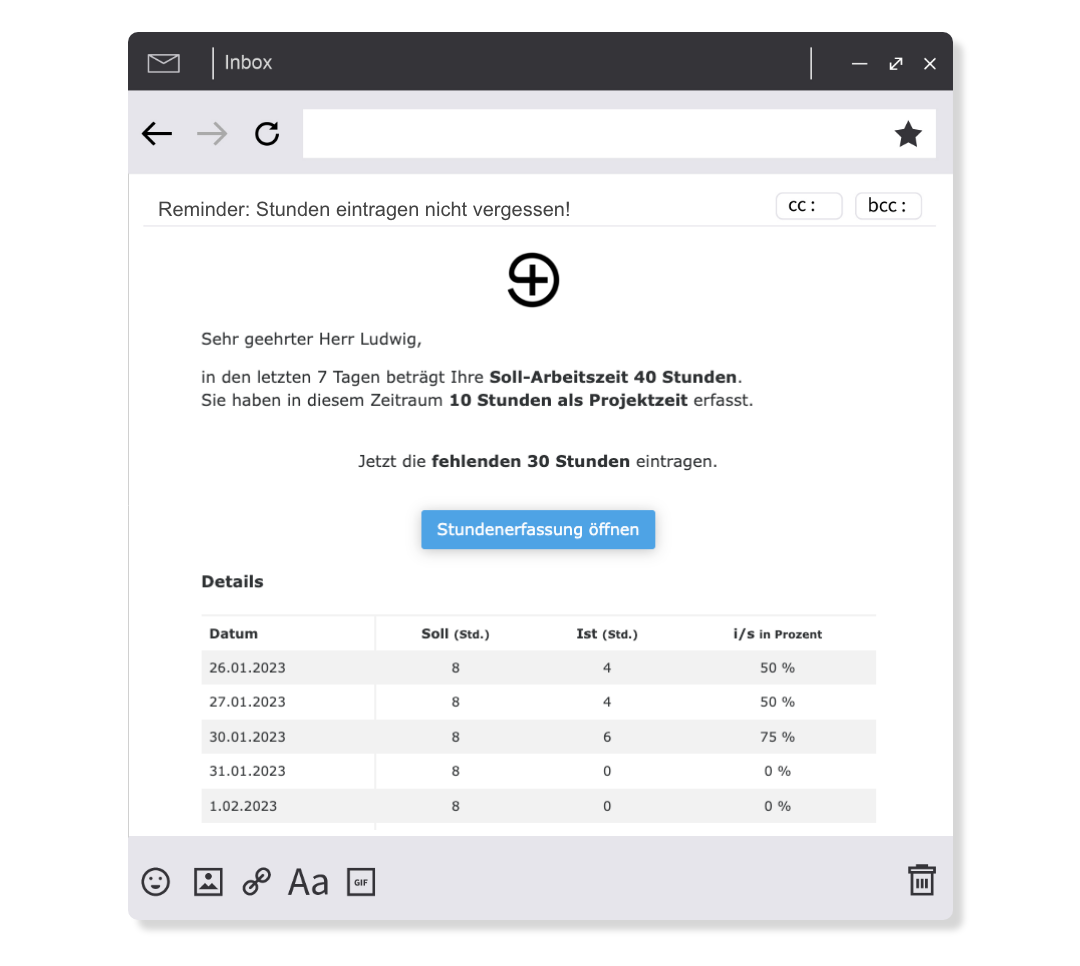Click the circular plus logo
Viewport: 1080px width, 966px height.
click(x=533, y=280)
